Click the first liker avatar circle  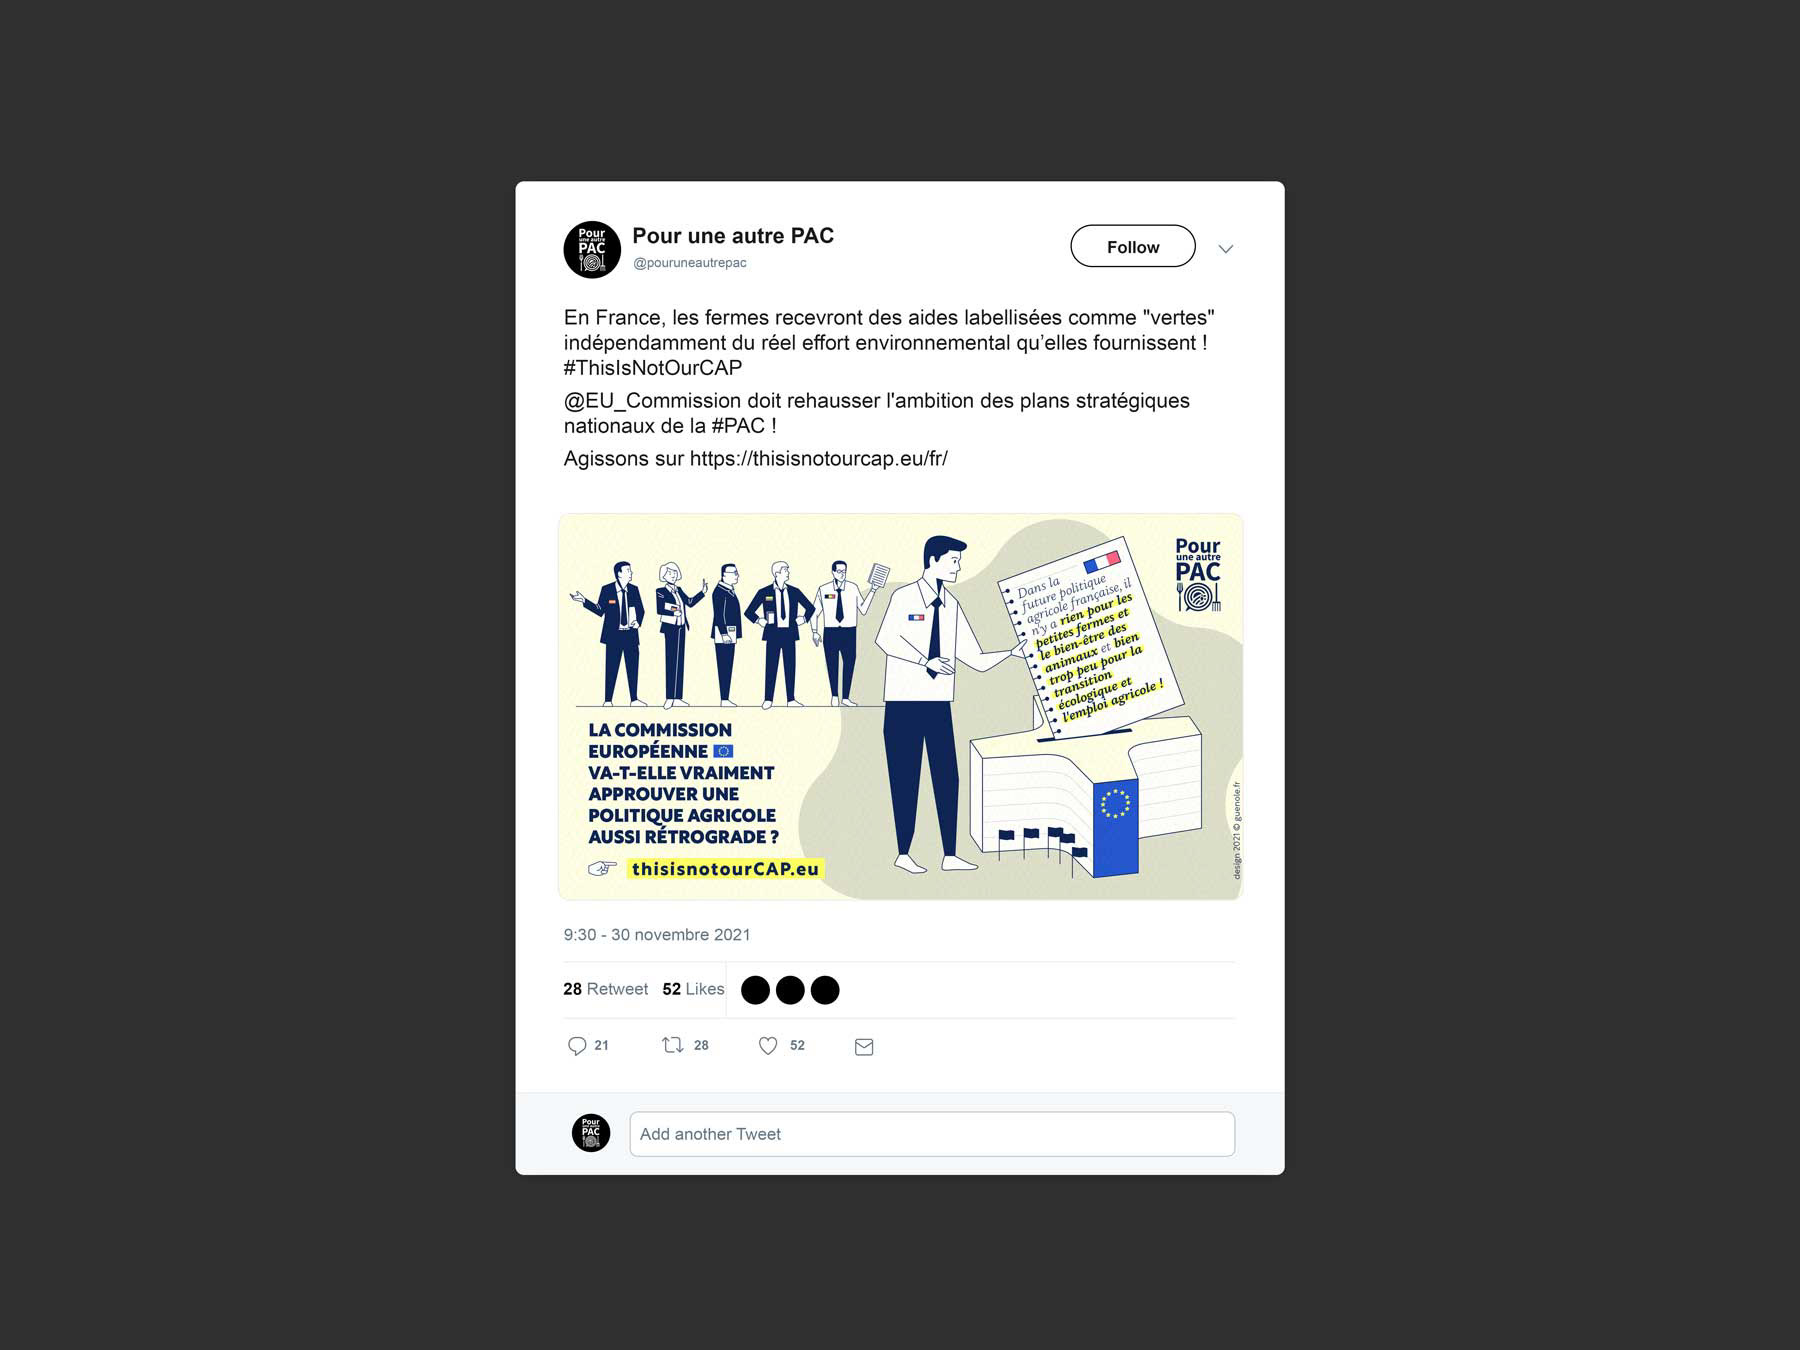(755, 990)
